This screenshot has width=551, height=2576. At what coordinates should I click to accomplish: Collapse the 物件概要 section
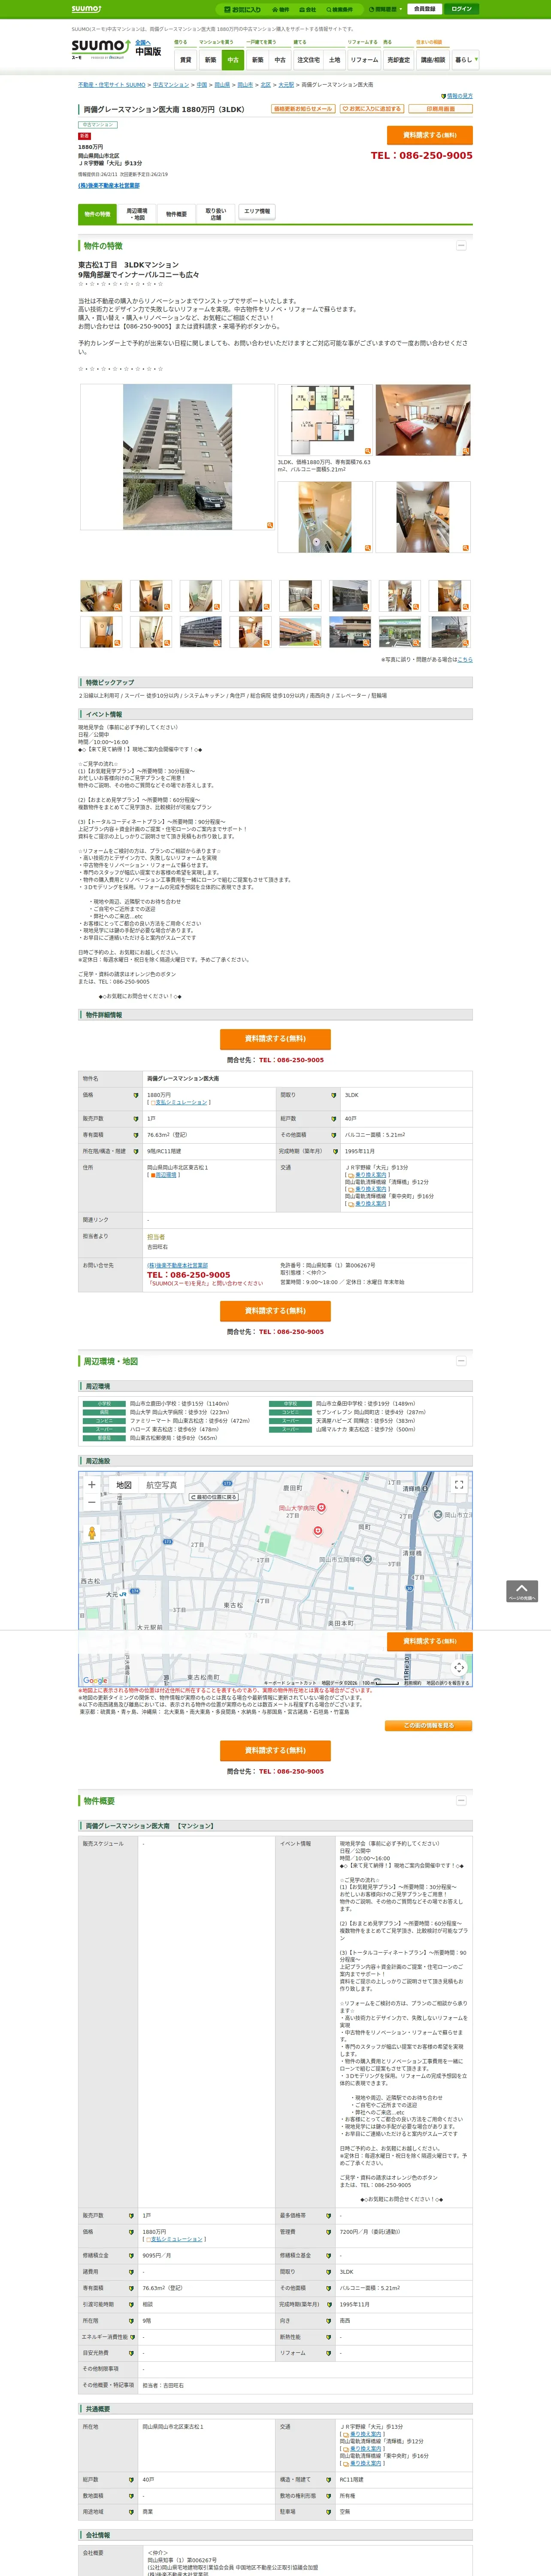pos(461,1800)
